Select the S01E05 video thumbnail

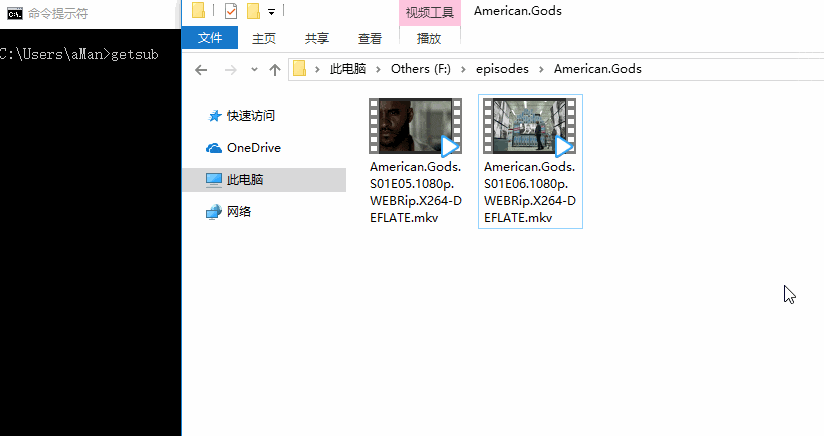click(x=415, y=126)
